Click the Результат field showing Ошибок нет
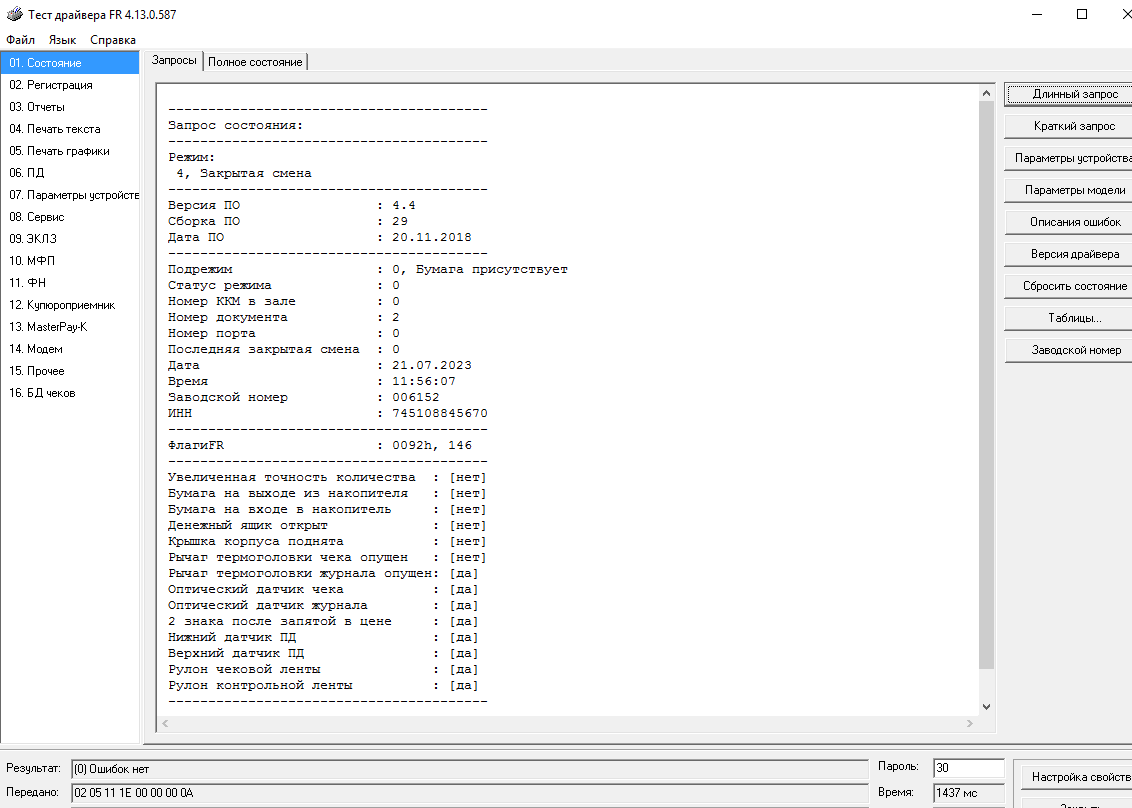1132x808 pixels. click(x=469, y=769)
